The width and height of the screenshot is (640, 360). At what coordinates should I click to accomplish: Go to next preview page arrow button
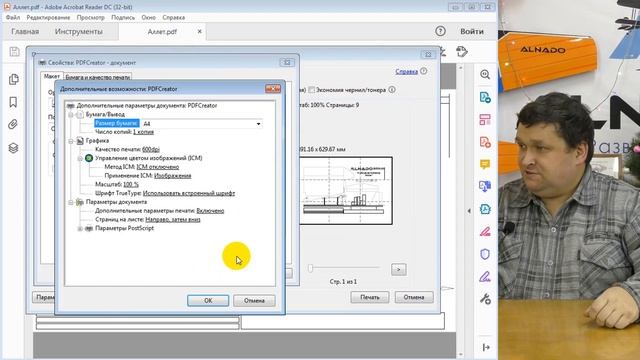click(x=399, y=269)
